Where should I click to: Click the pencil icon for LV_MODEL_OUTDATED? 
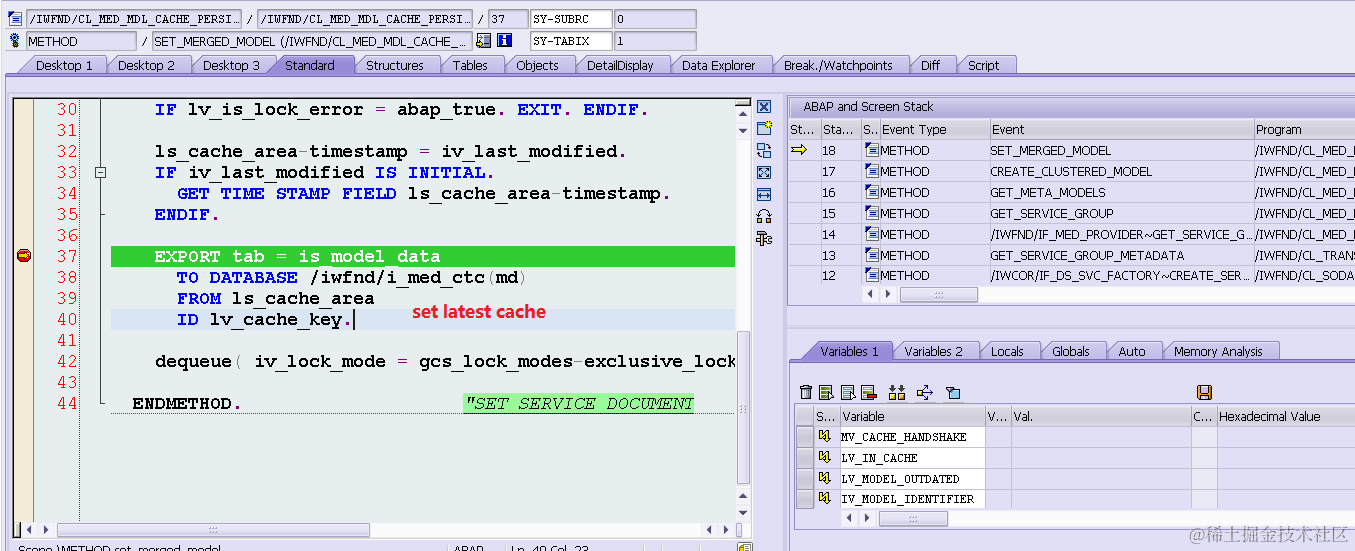[826, 478]
